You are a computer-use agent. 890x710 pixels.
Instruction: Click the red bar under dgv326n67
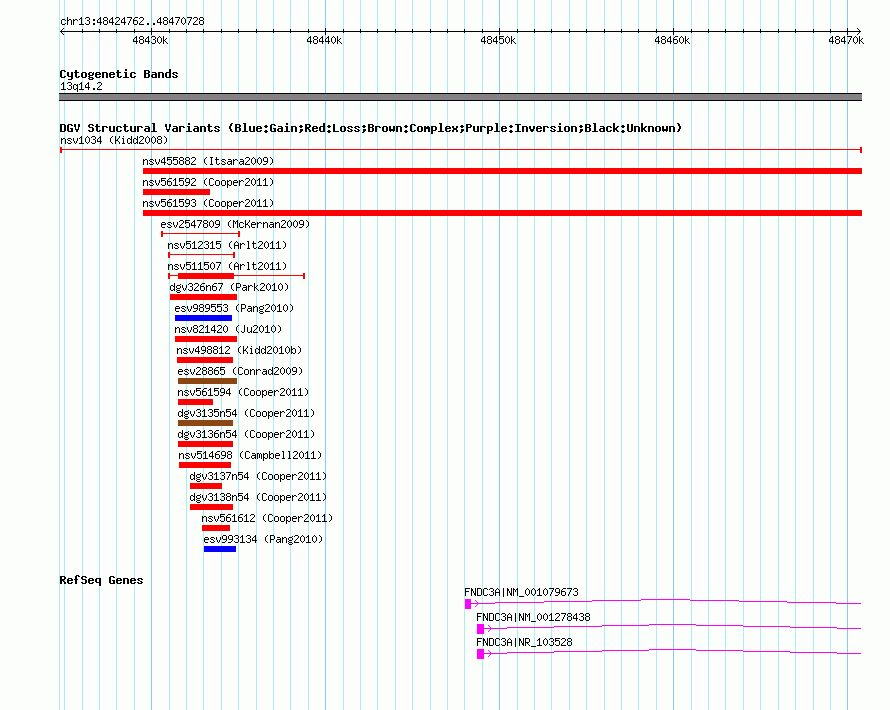pos(203,297)
